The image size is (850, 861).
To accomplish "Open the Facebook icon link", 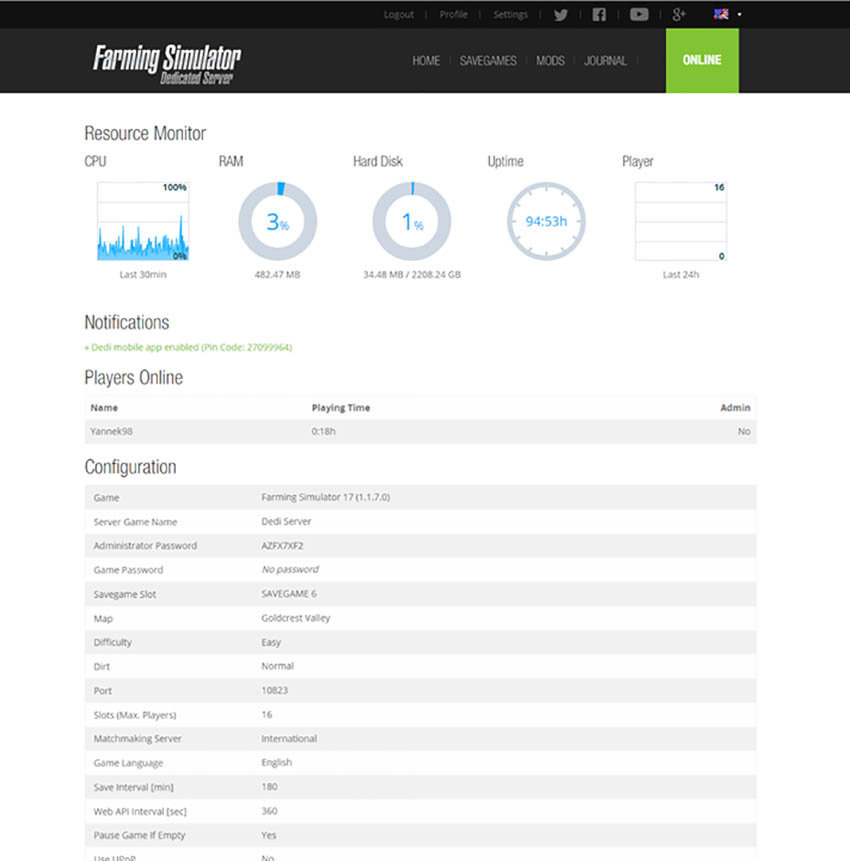I will [599, 14].
